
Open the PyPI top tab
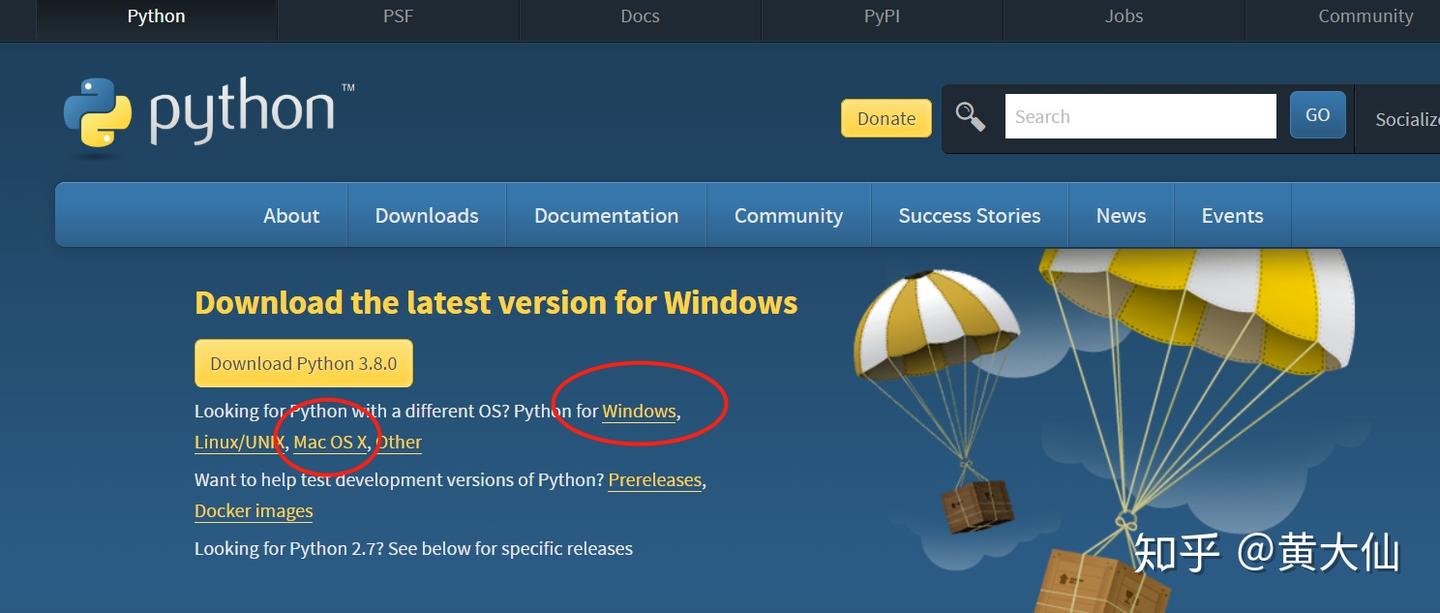point(882,16)
